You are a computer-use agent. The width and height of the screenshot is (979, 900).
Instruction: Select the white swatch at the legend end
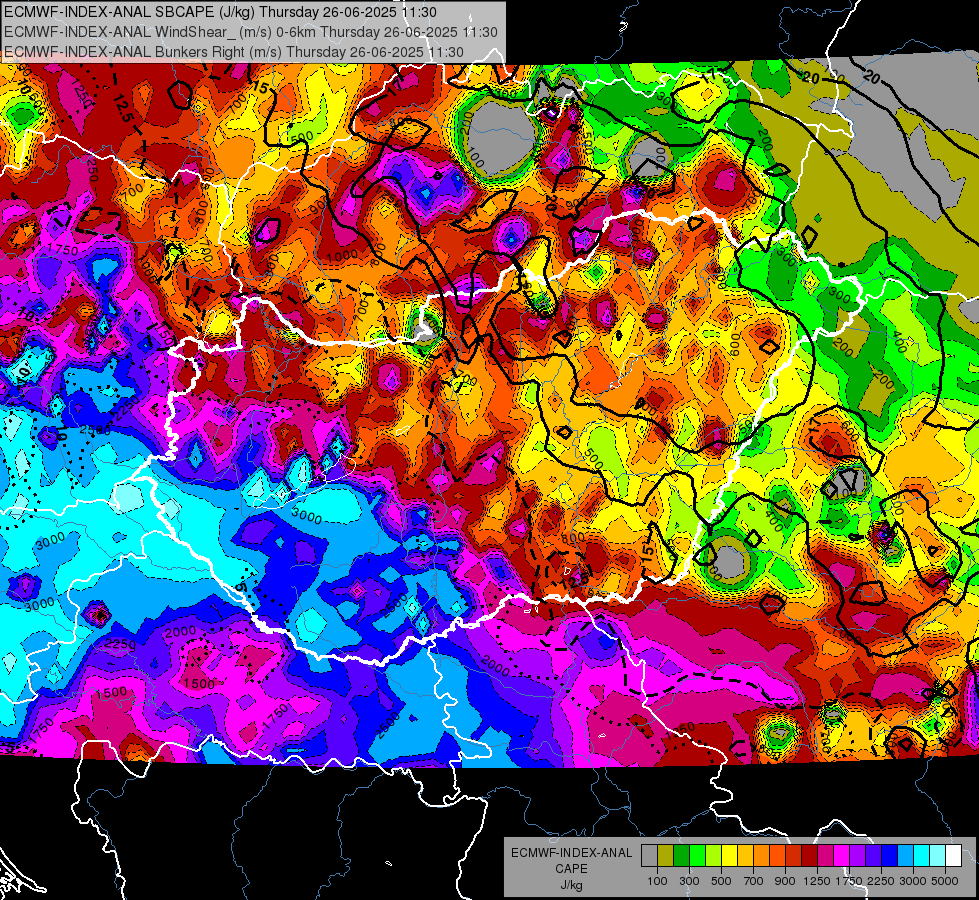coord(954,855)
